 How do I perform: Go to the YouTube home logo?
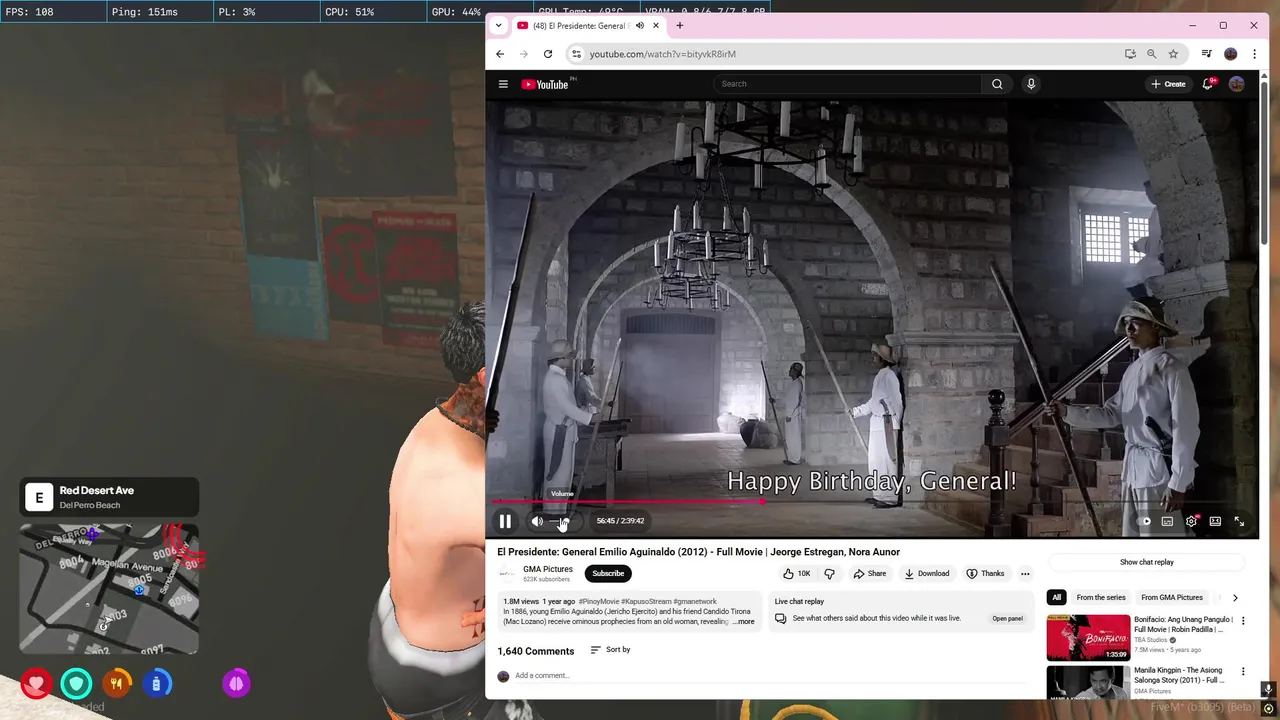[546, 84]
